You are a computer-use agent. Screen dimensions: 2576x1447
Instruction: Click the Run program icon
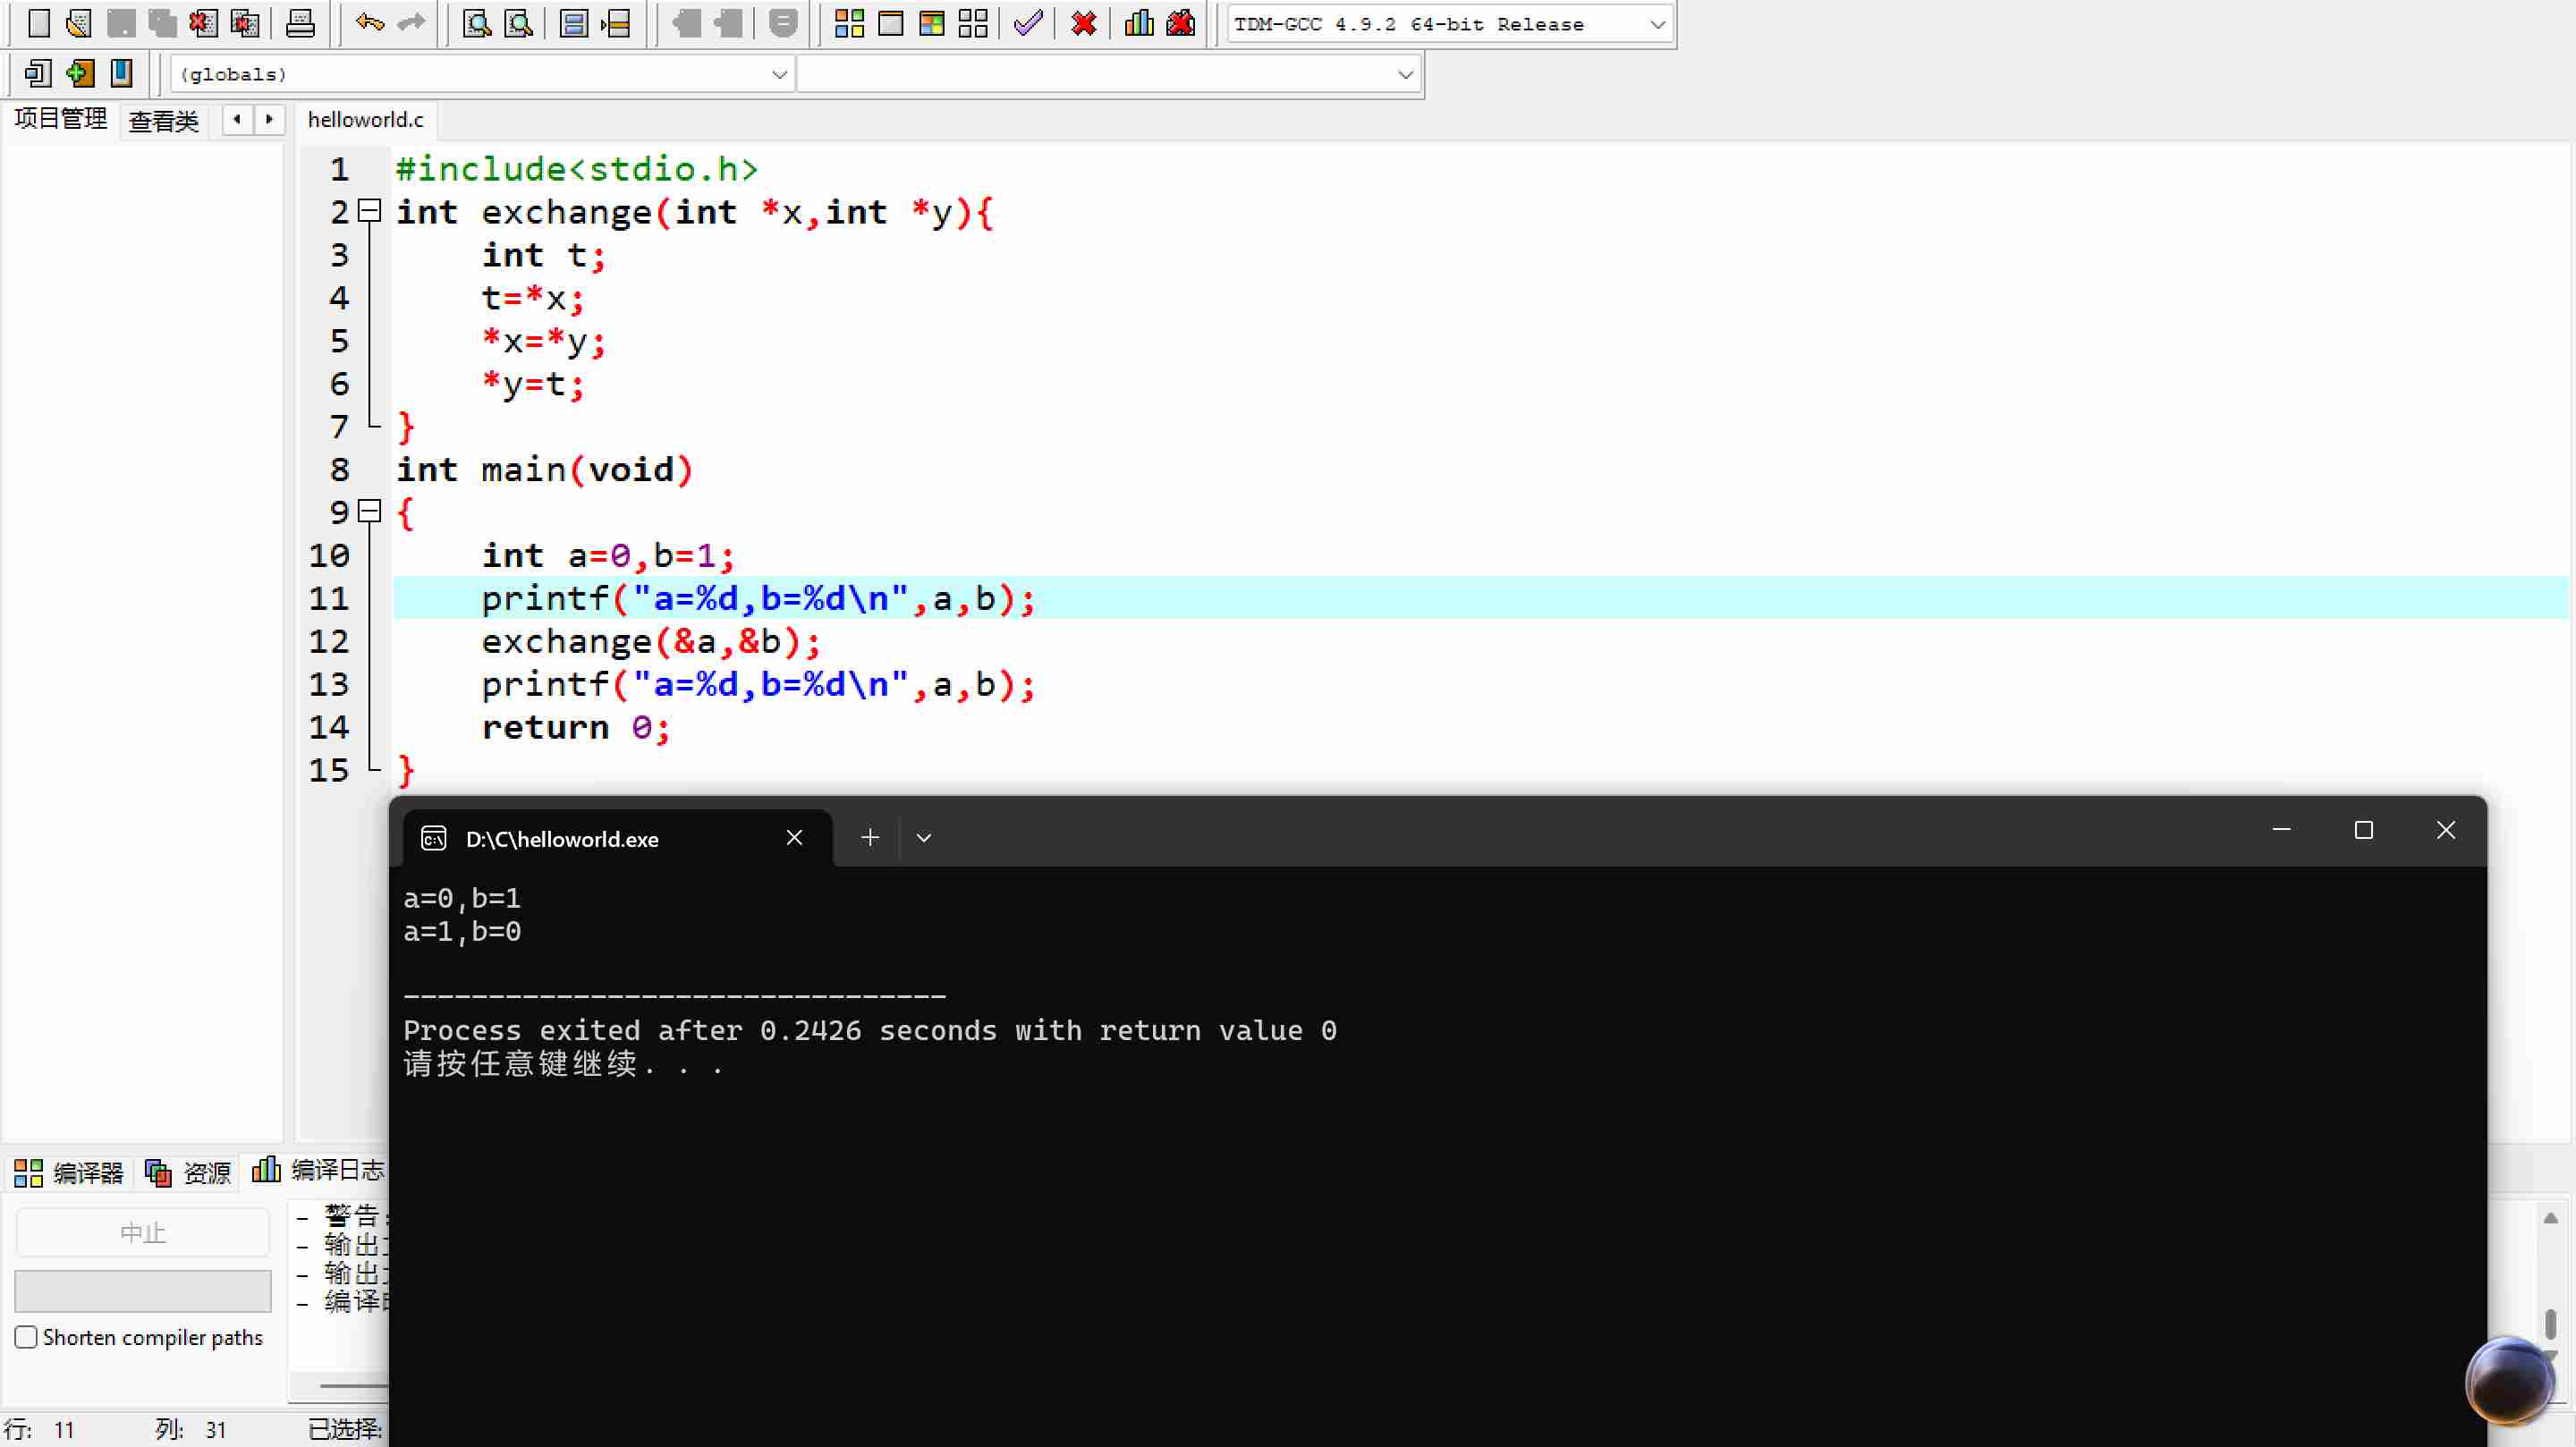pyautogui.click(x=890, y=23)
